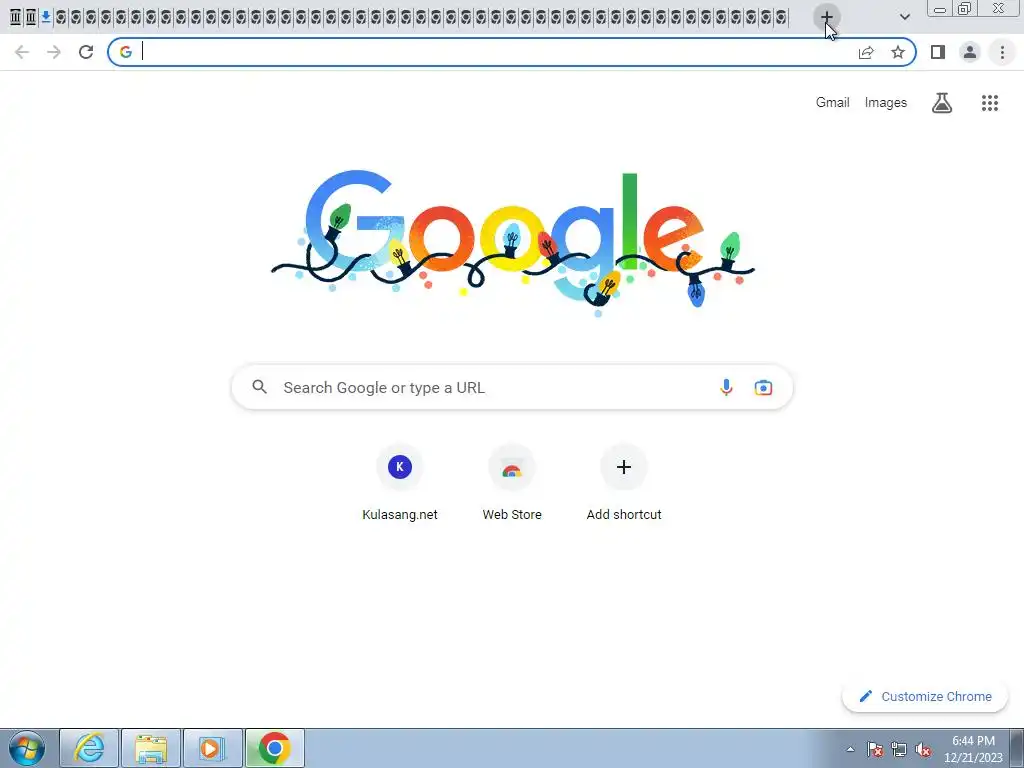The height and width of the screenshot is (768, 1024).
Task: Click the muted volume tray icon
Action: coord(923,749)
